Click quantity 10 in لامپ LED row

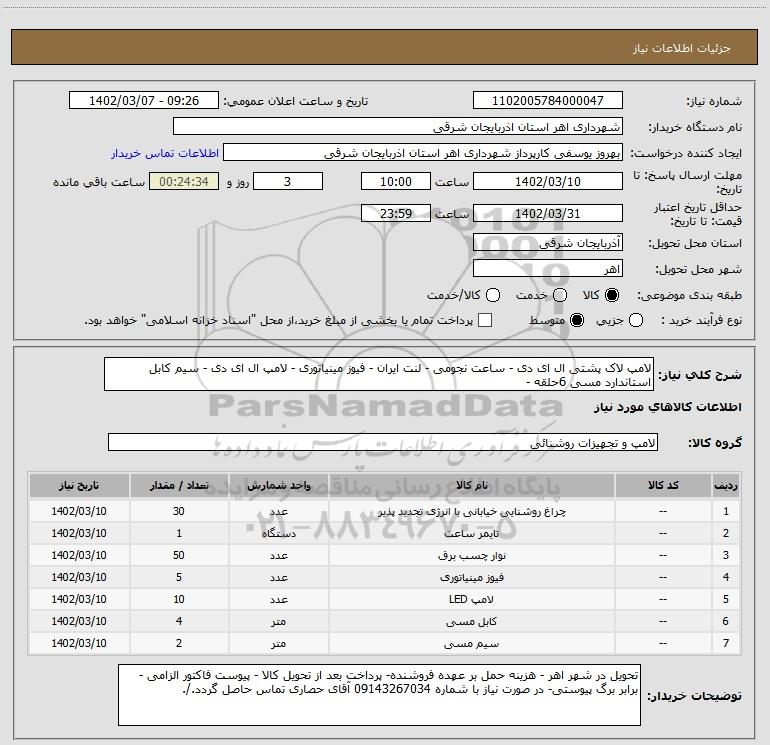point(179,599)
